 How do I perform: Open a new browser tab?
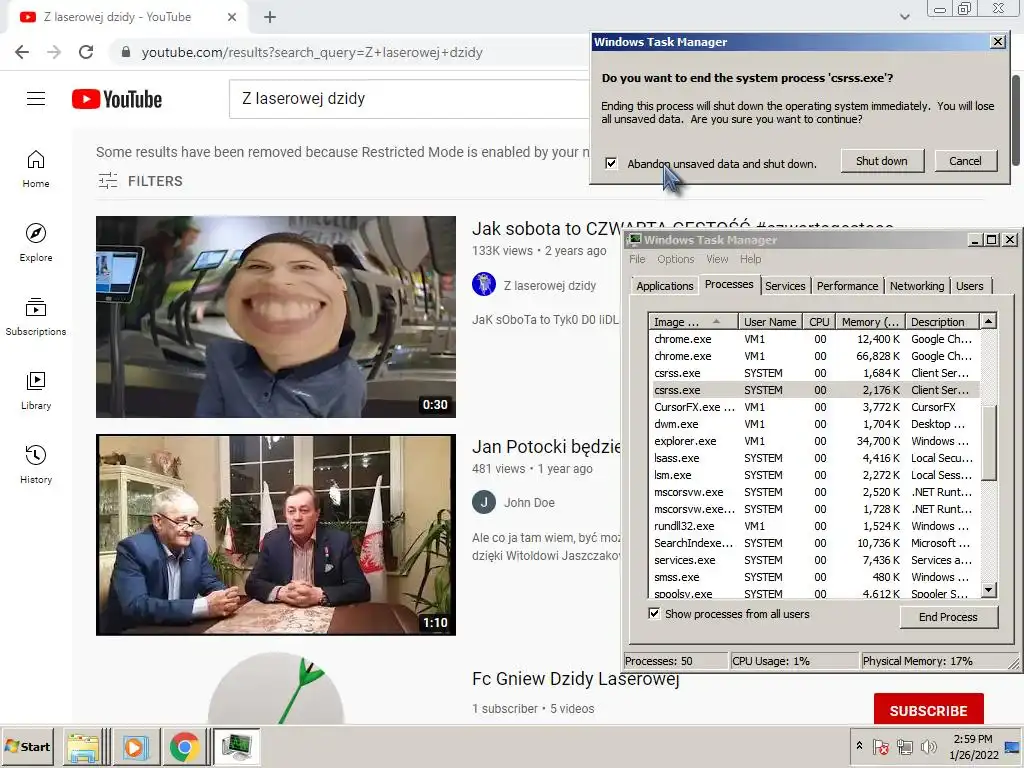270,17
